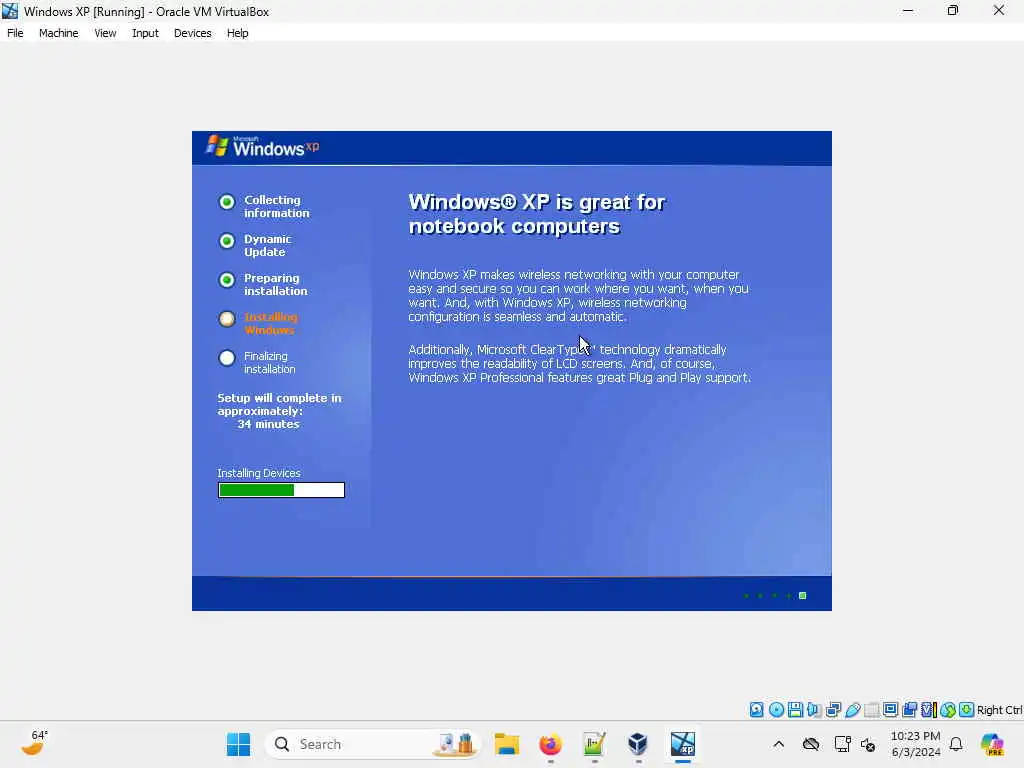This screenshot has width=1024, height=768.
Task: Click the Right Ctrl host key label
Action: coord(999,710)
